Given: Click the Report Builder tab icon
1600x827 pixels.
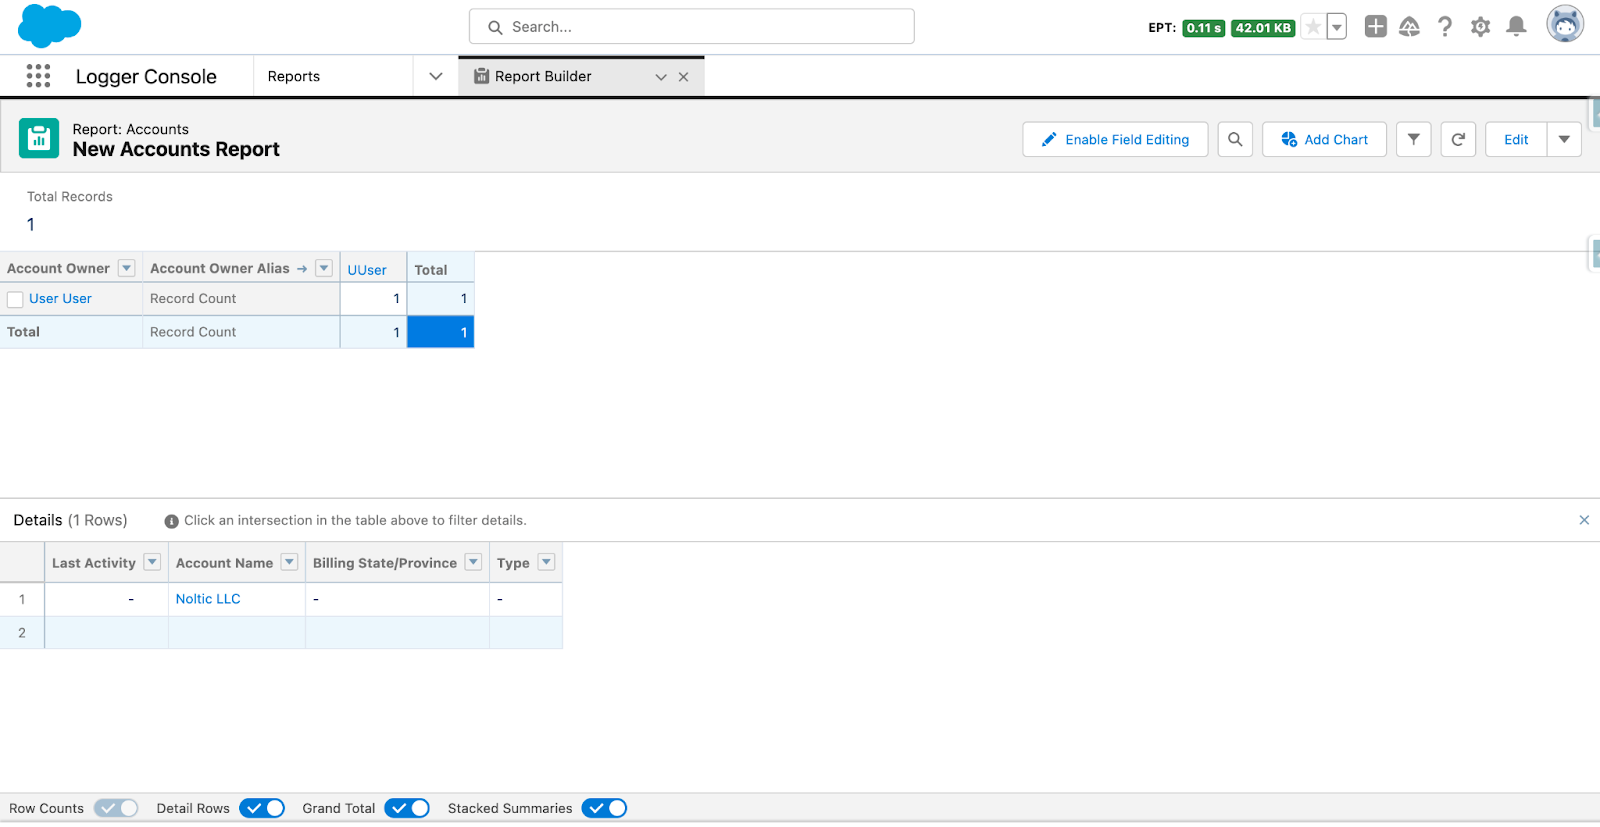Looking at the screenshot, I should pyautogui.click(x=481, y=76).
